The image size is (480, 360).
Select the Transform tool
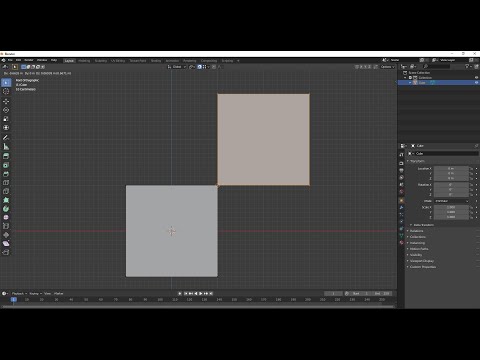point(6,127)
